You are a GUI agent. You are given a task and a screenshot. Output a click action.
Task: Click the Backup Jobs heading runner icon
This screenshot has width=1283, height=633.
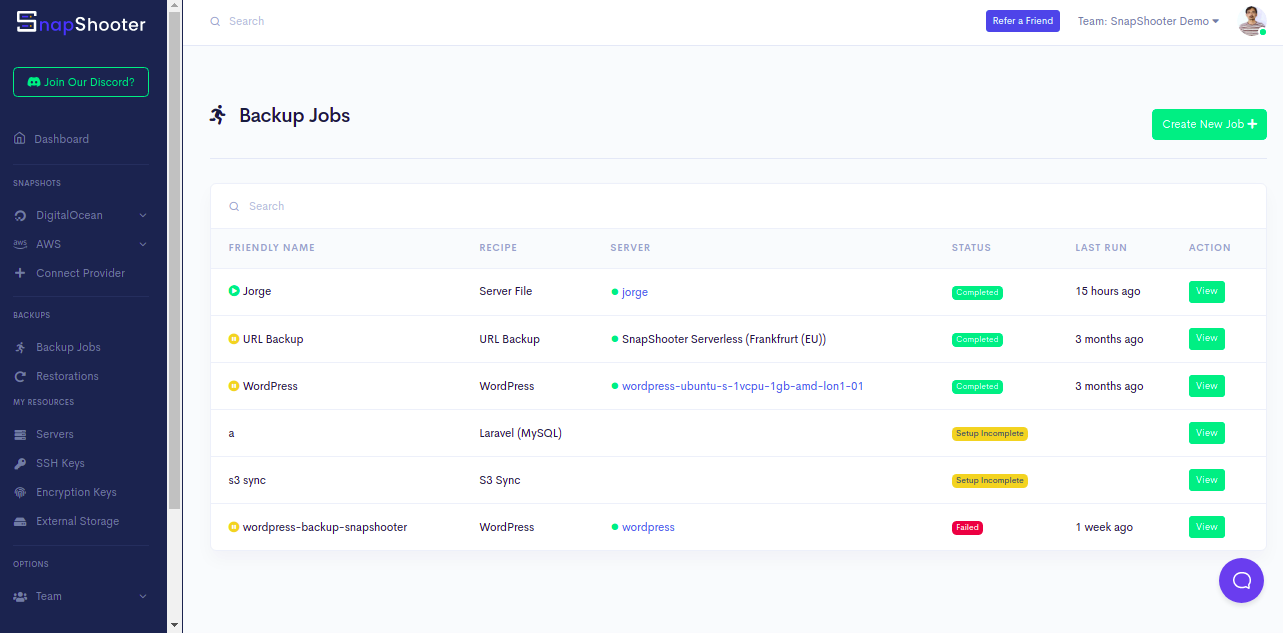218,115
